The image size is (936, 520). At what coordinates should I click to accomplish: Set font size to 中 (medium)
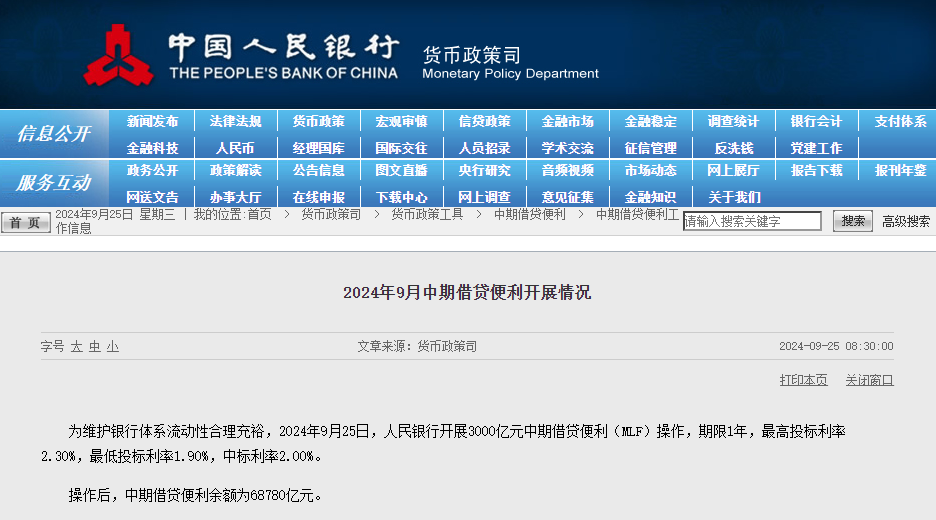tap(95, 346)
